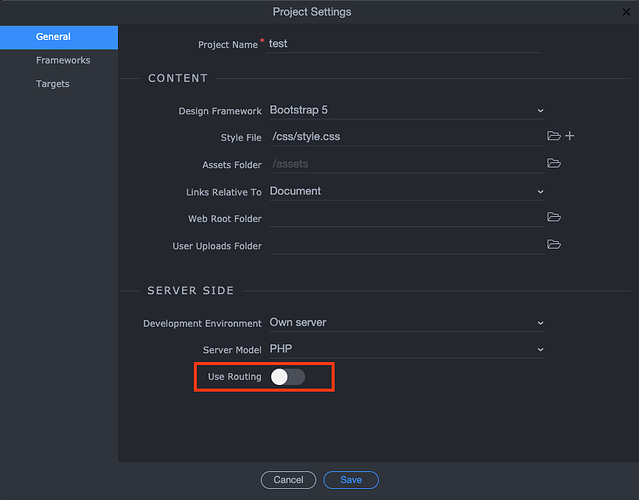Browse for User Uploads Folder icon
639x500 pixels.
[x=553, y=244]
